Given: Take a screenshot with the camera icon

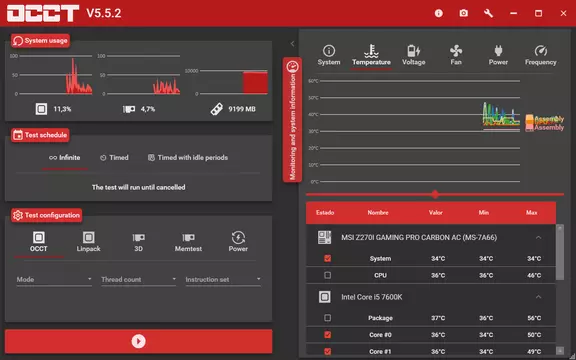Looking at the screenshot, I should [464, 13].
